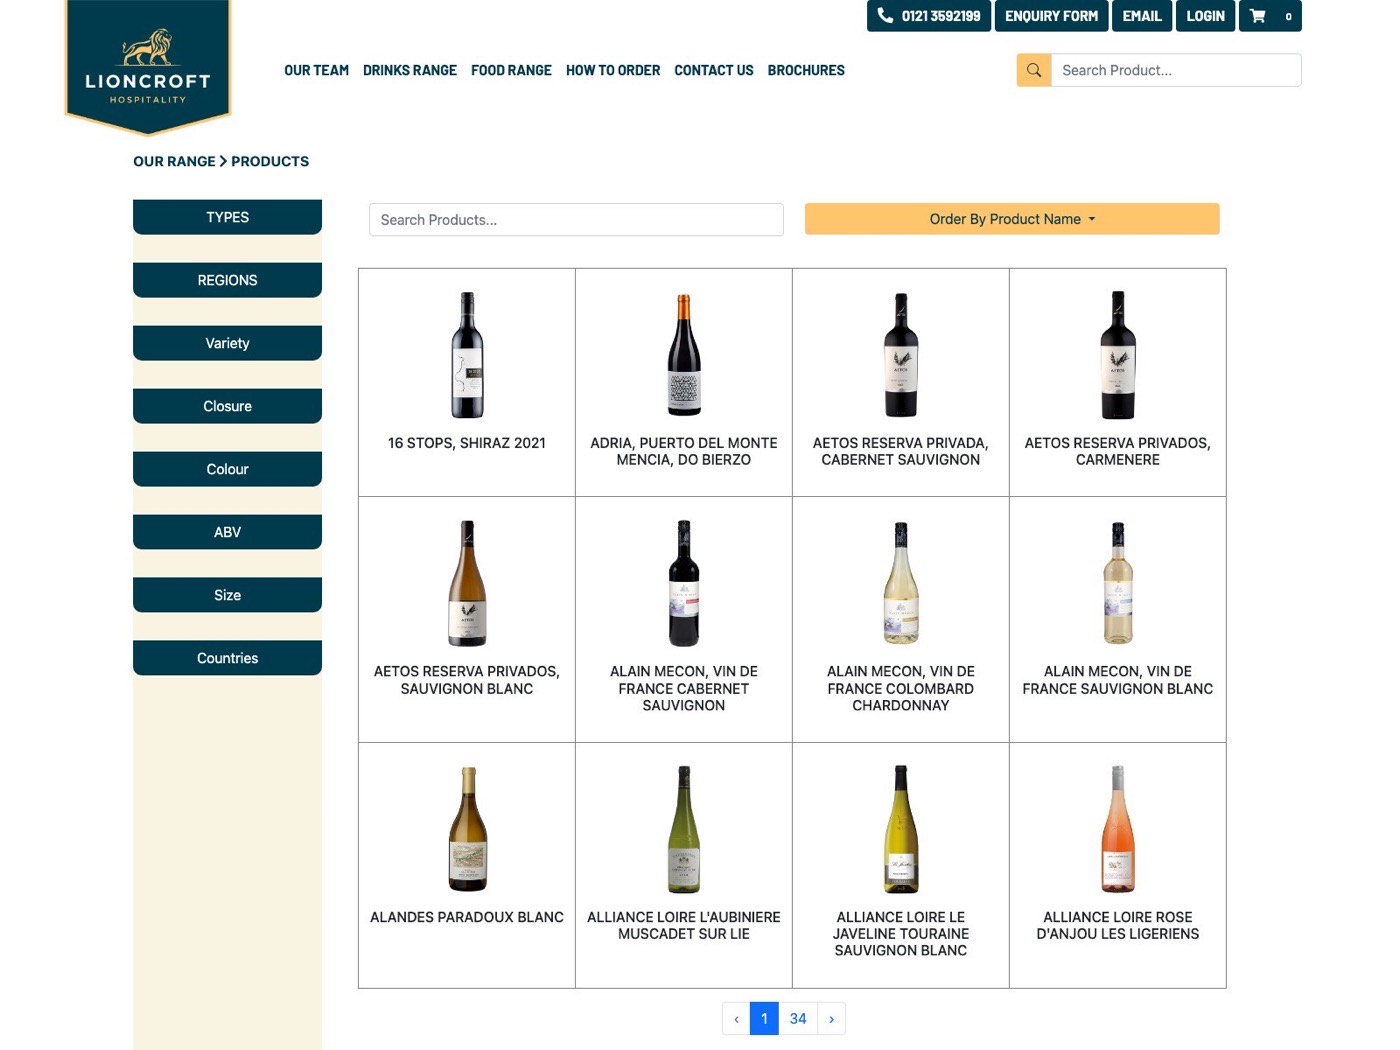Viewport: 1400px width, 1050px height.
Task: Click the Our Range breadcrumb link
Action: pos(174,161)
